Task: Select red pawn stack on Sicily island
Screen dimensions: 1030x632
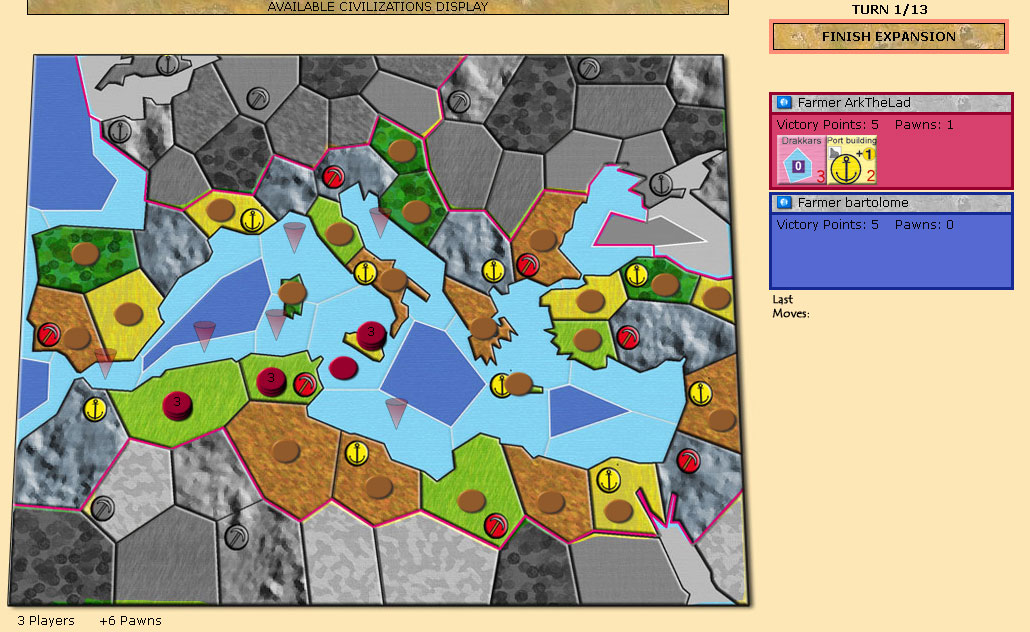Action: (x=371, y=335)
